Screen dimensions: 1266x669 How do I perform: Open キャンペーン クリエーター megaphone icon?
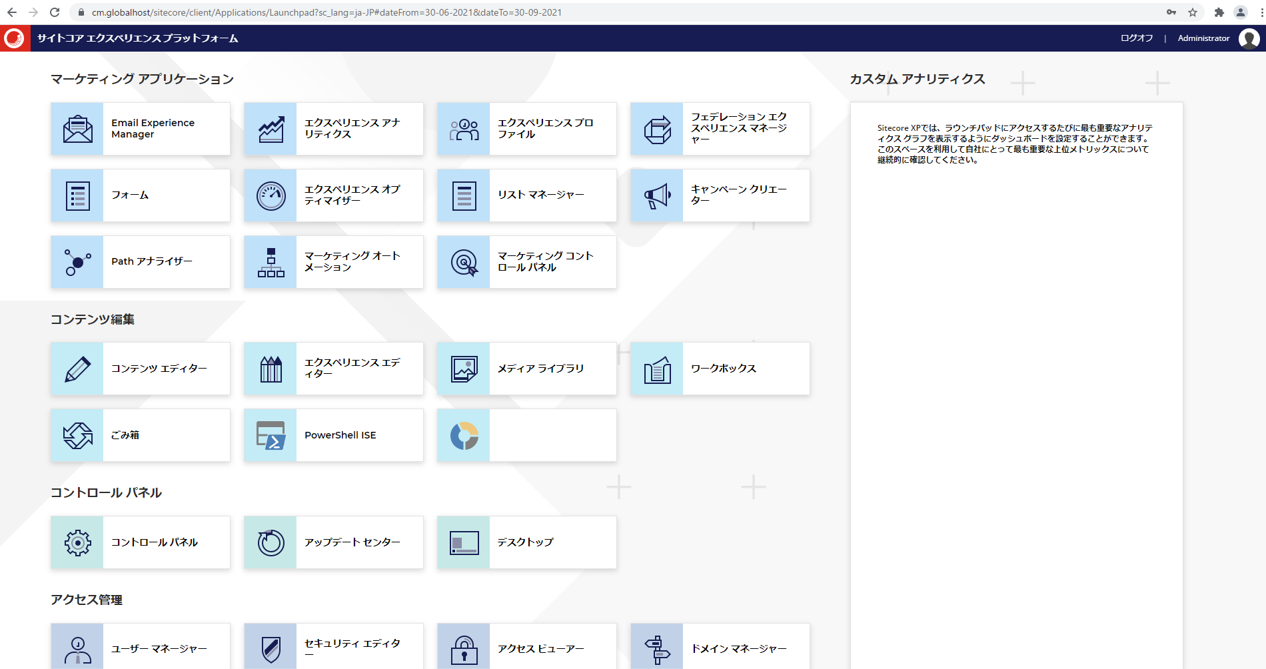click(656, 195)
